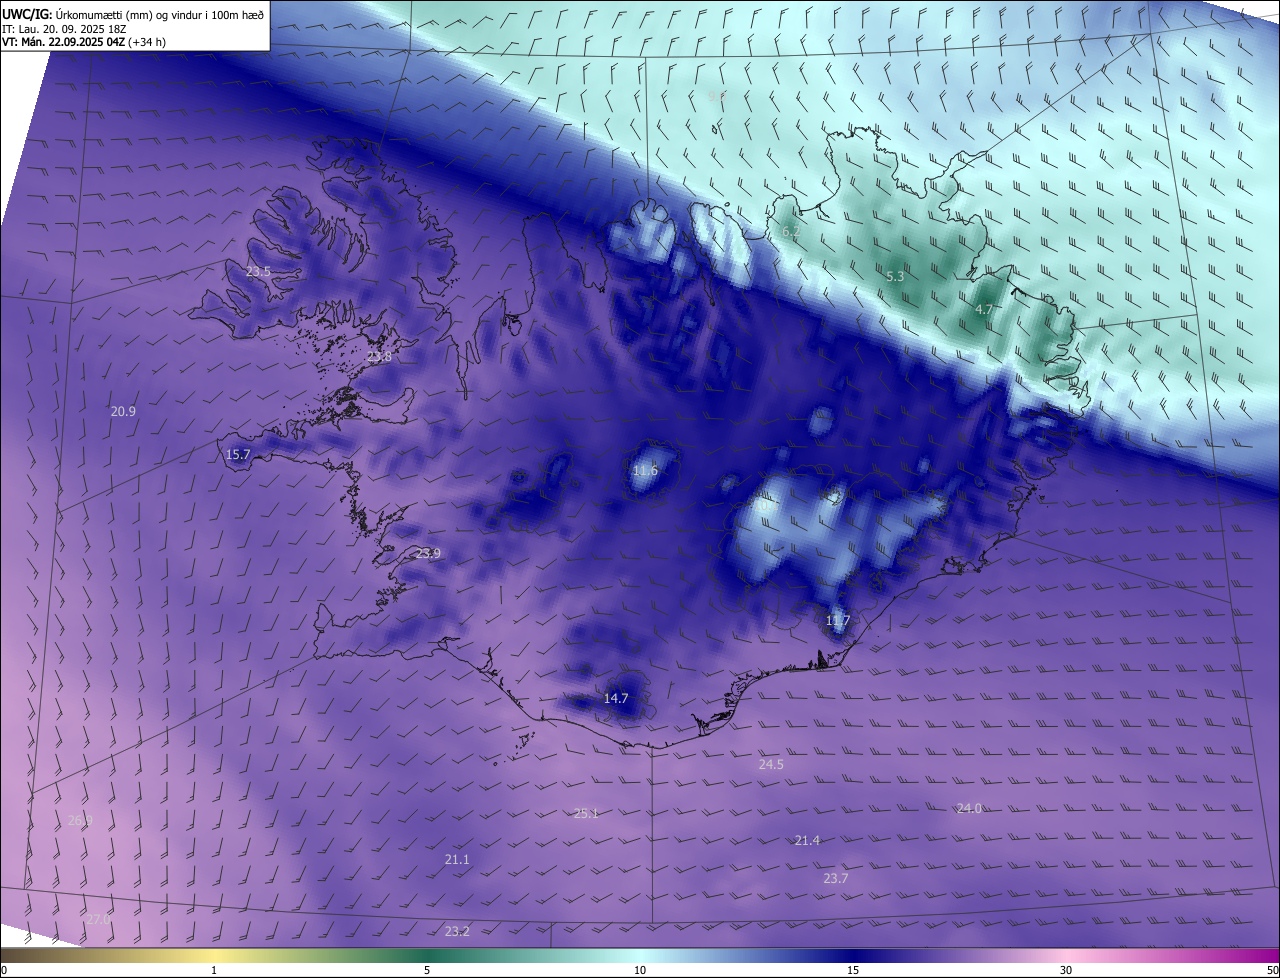Click the 15.7 value label on the map
Screen dimensions: 1280x978
[x=238, y=454]
